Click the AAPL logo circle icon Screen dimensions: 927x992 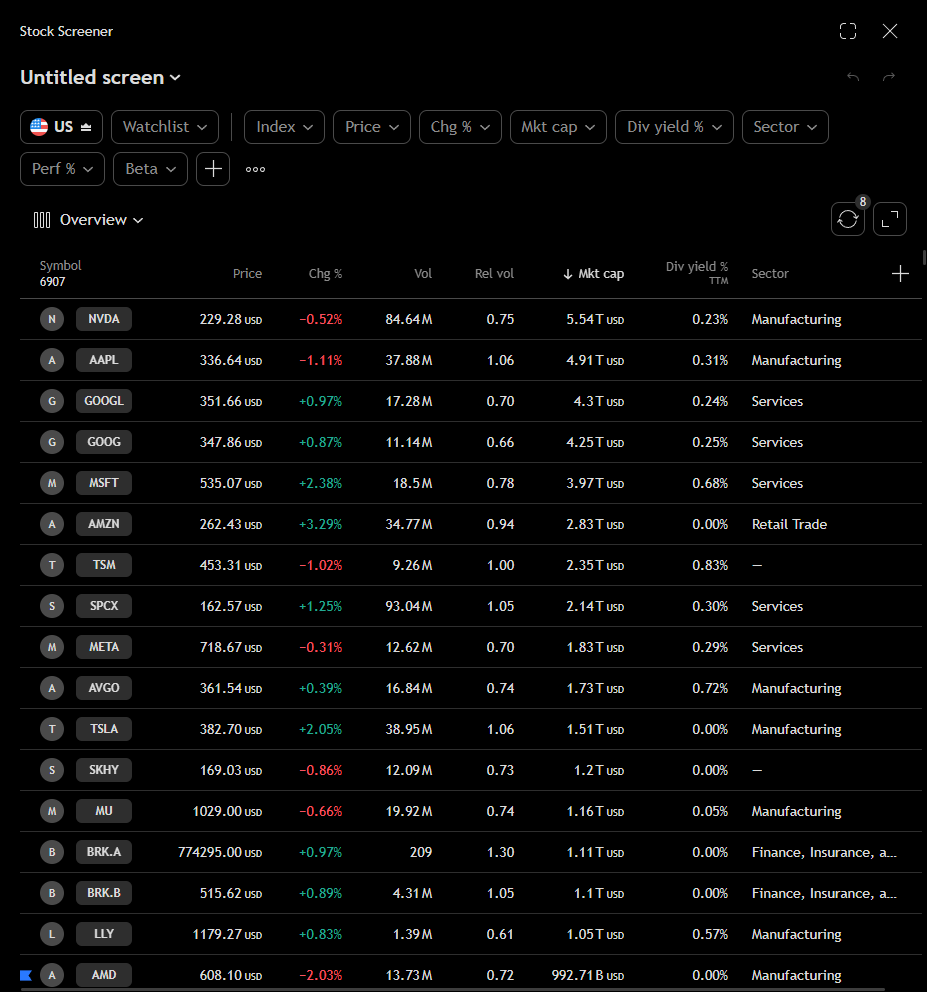tap(52, 360)
